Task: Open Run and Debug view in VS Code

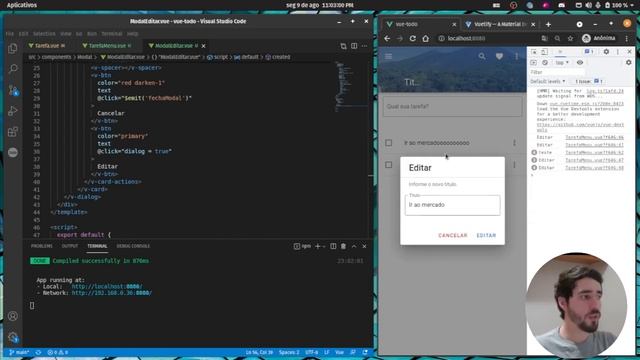Action: [13, 111]
